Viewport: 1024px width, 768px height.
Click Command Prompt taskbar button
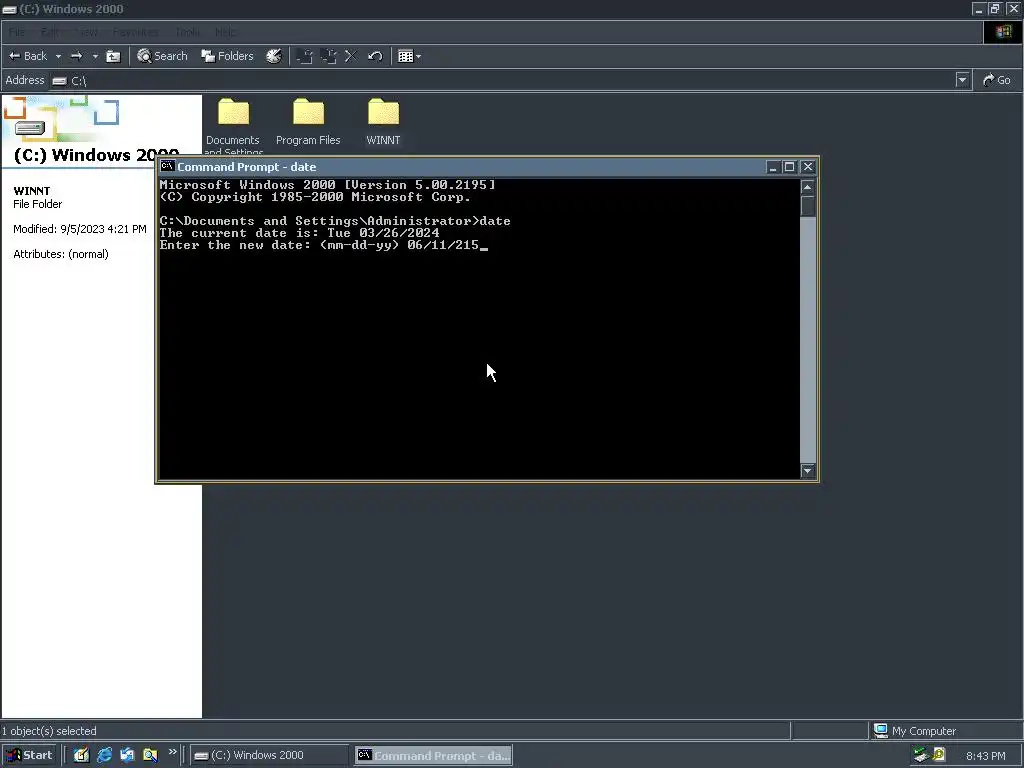434,756
